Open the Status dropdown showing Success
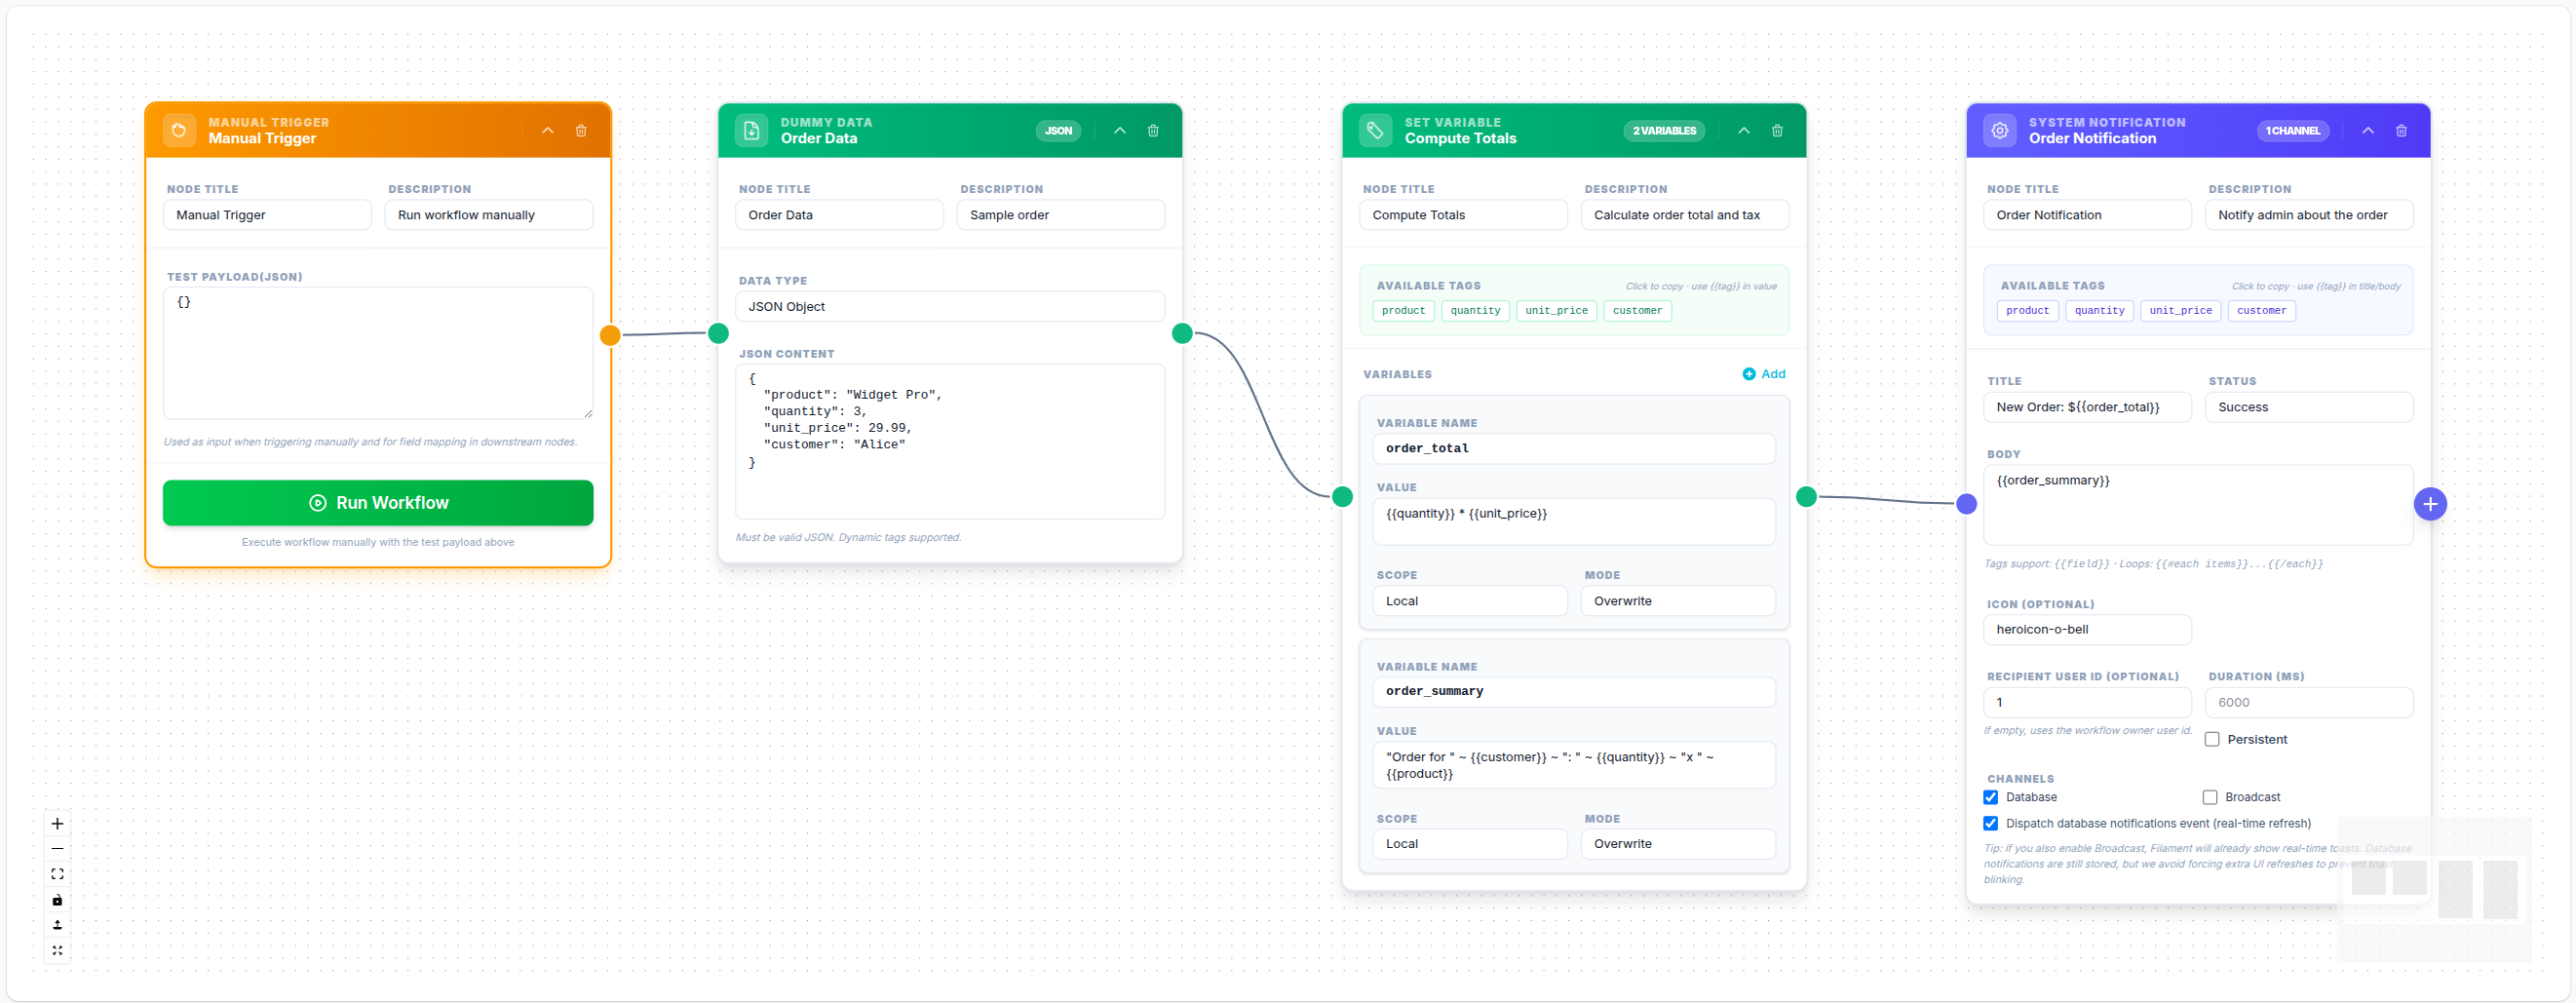The image size is (2576, 1003). click(x=2308, y=408)
